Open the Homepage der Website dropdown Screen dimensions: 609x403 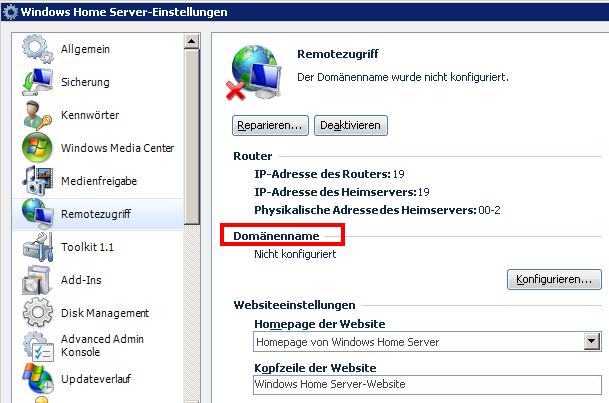click(x=592, y=342)
